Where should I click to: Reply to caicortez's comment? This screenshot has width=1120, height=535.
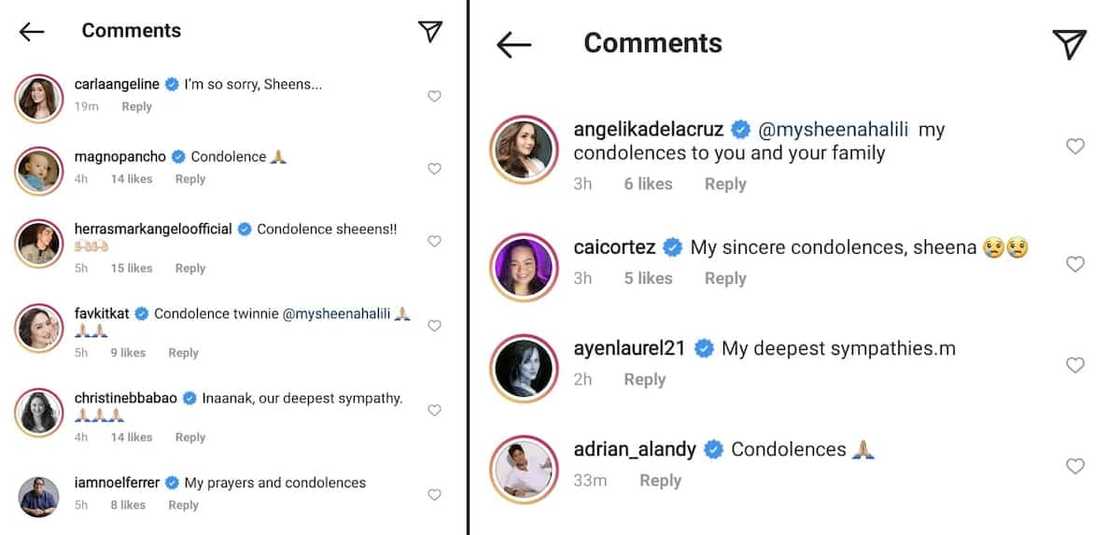725,279
